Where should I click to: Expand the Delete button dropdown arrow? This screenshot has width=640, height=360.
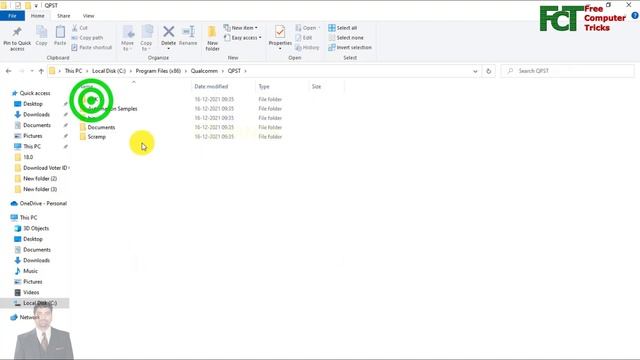[168, 49]
